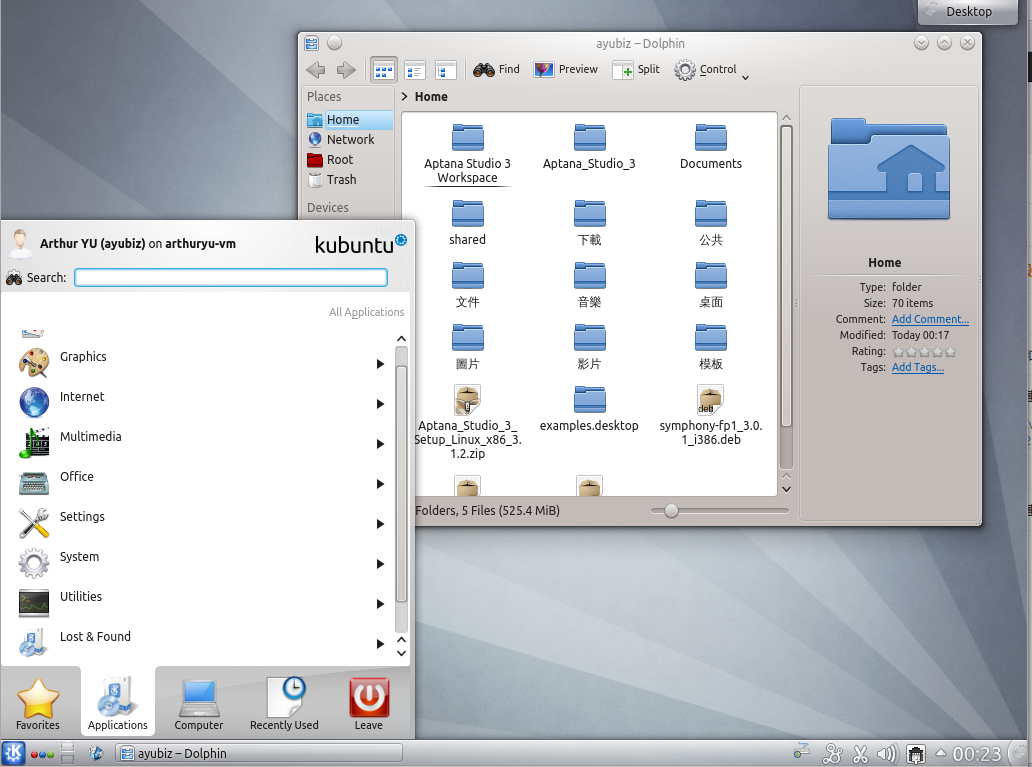Switch Dolphin to Columns view mode

[444, 70]
